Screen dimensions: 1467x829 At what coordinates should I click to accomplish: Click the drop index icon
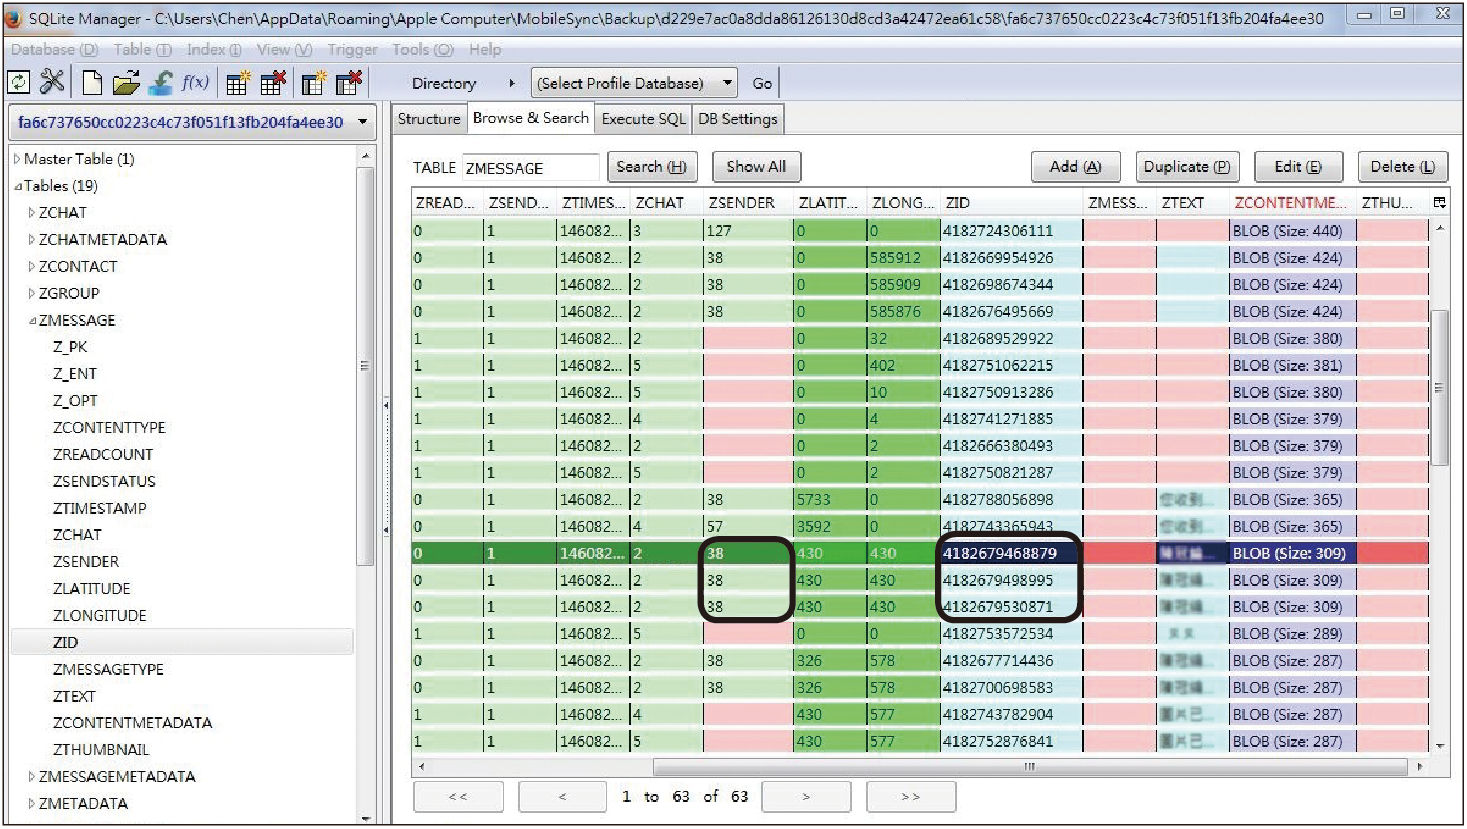(x=349, y=83)
